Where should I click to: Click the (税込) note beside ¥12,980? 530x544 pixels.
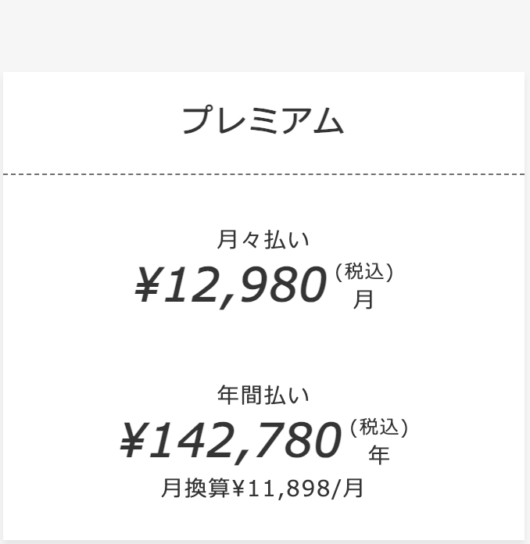point(364,272)
